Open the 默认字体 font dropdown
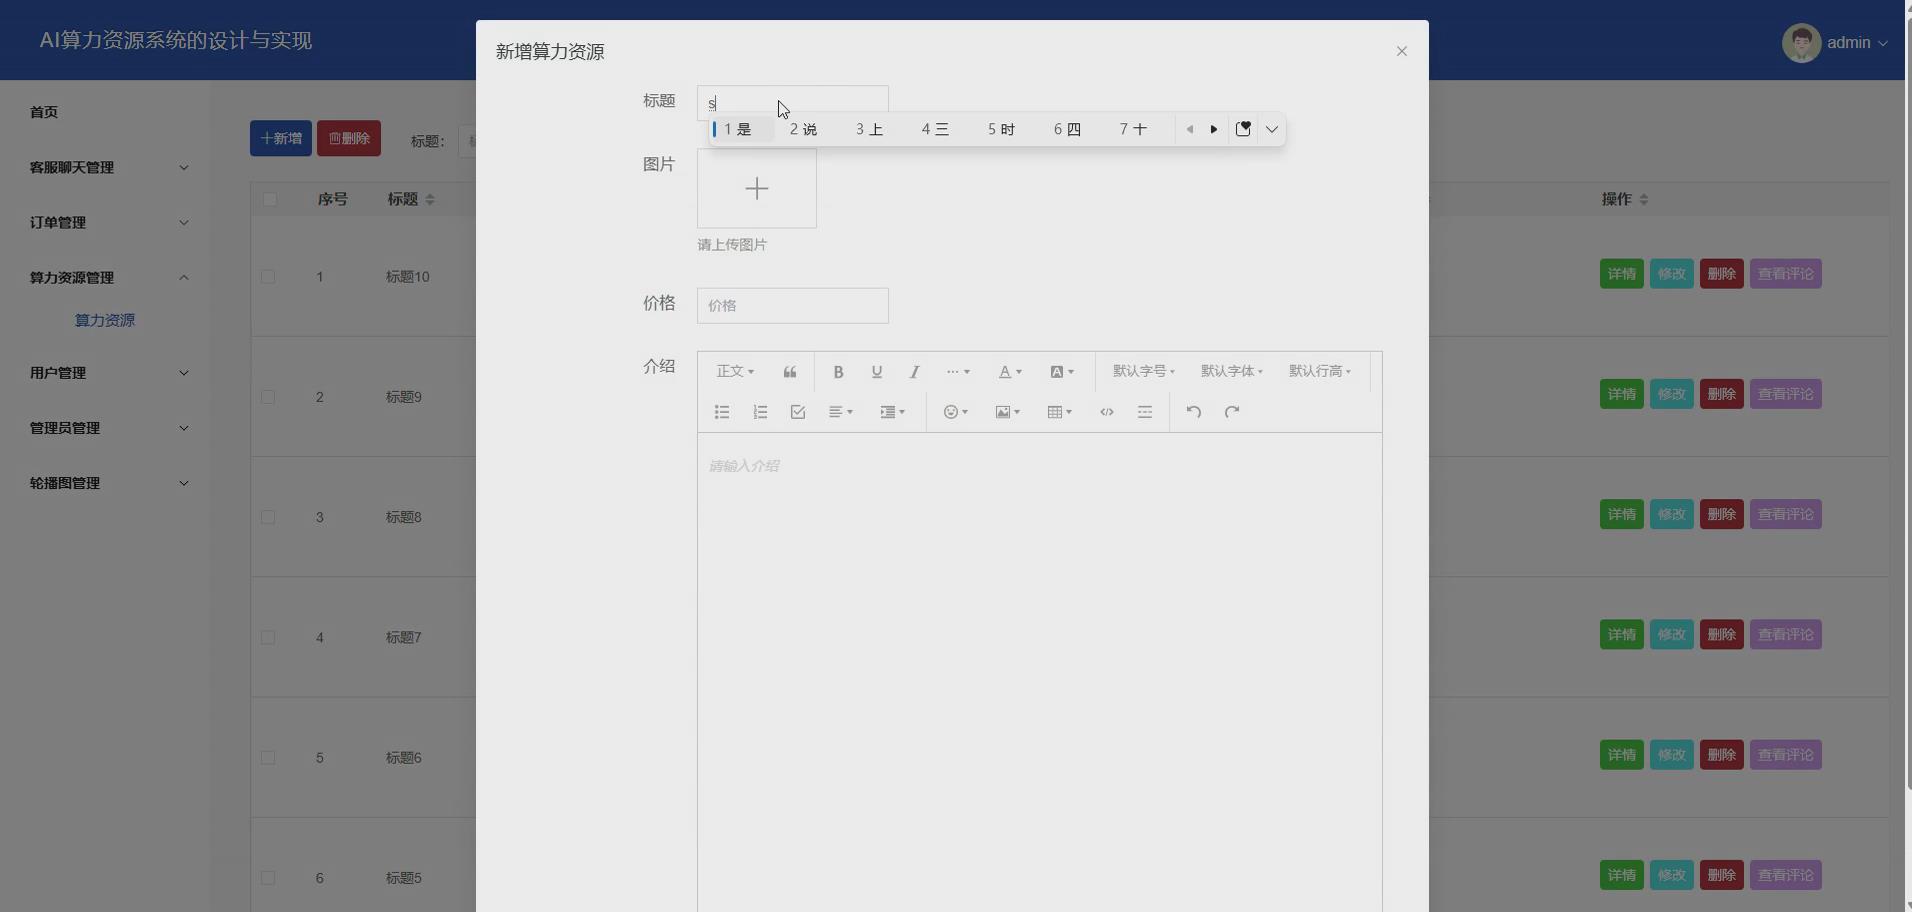 tap(1231, 371)
